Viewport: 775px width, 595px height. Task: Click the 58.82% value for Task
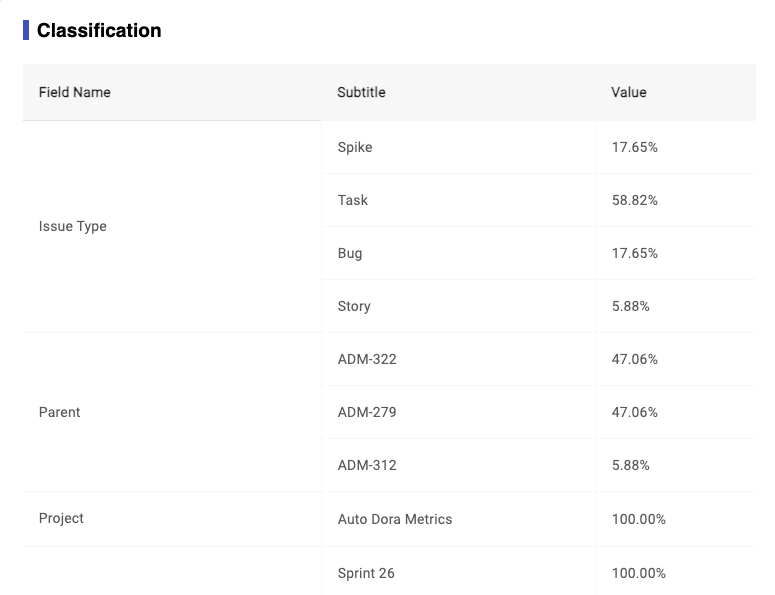click(635, 200)
